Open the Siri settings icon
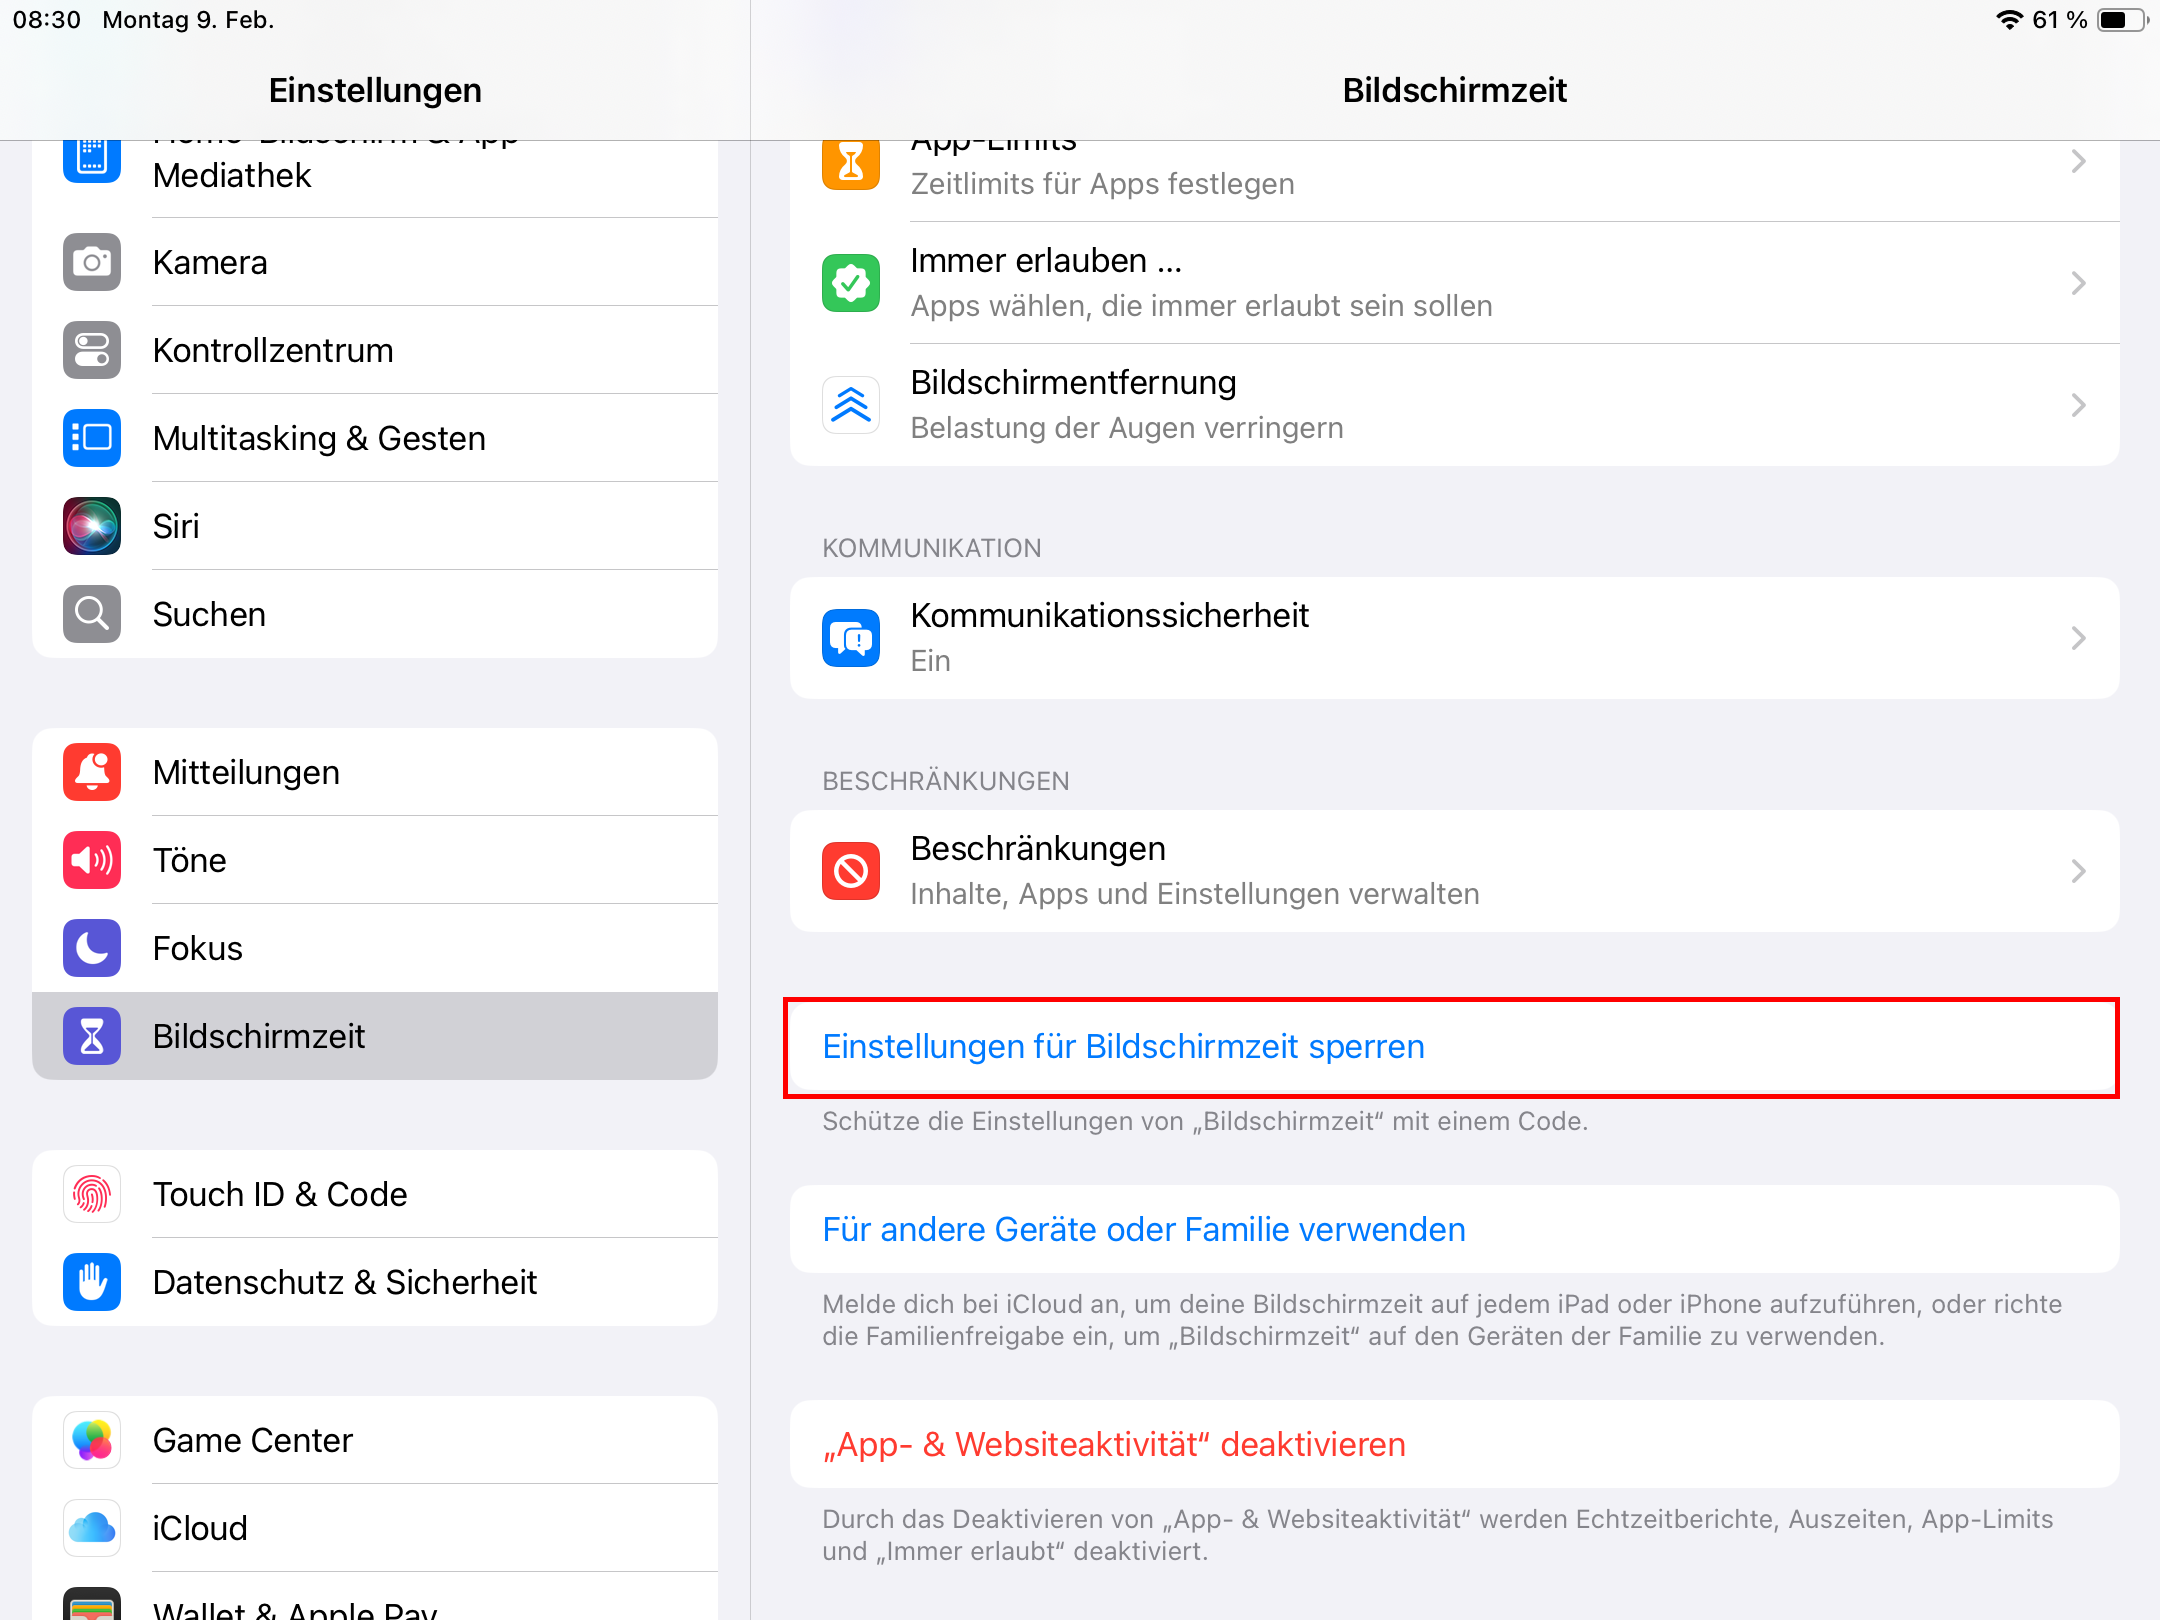 click(91, 526)
